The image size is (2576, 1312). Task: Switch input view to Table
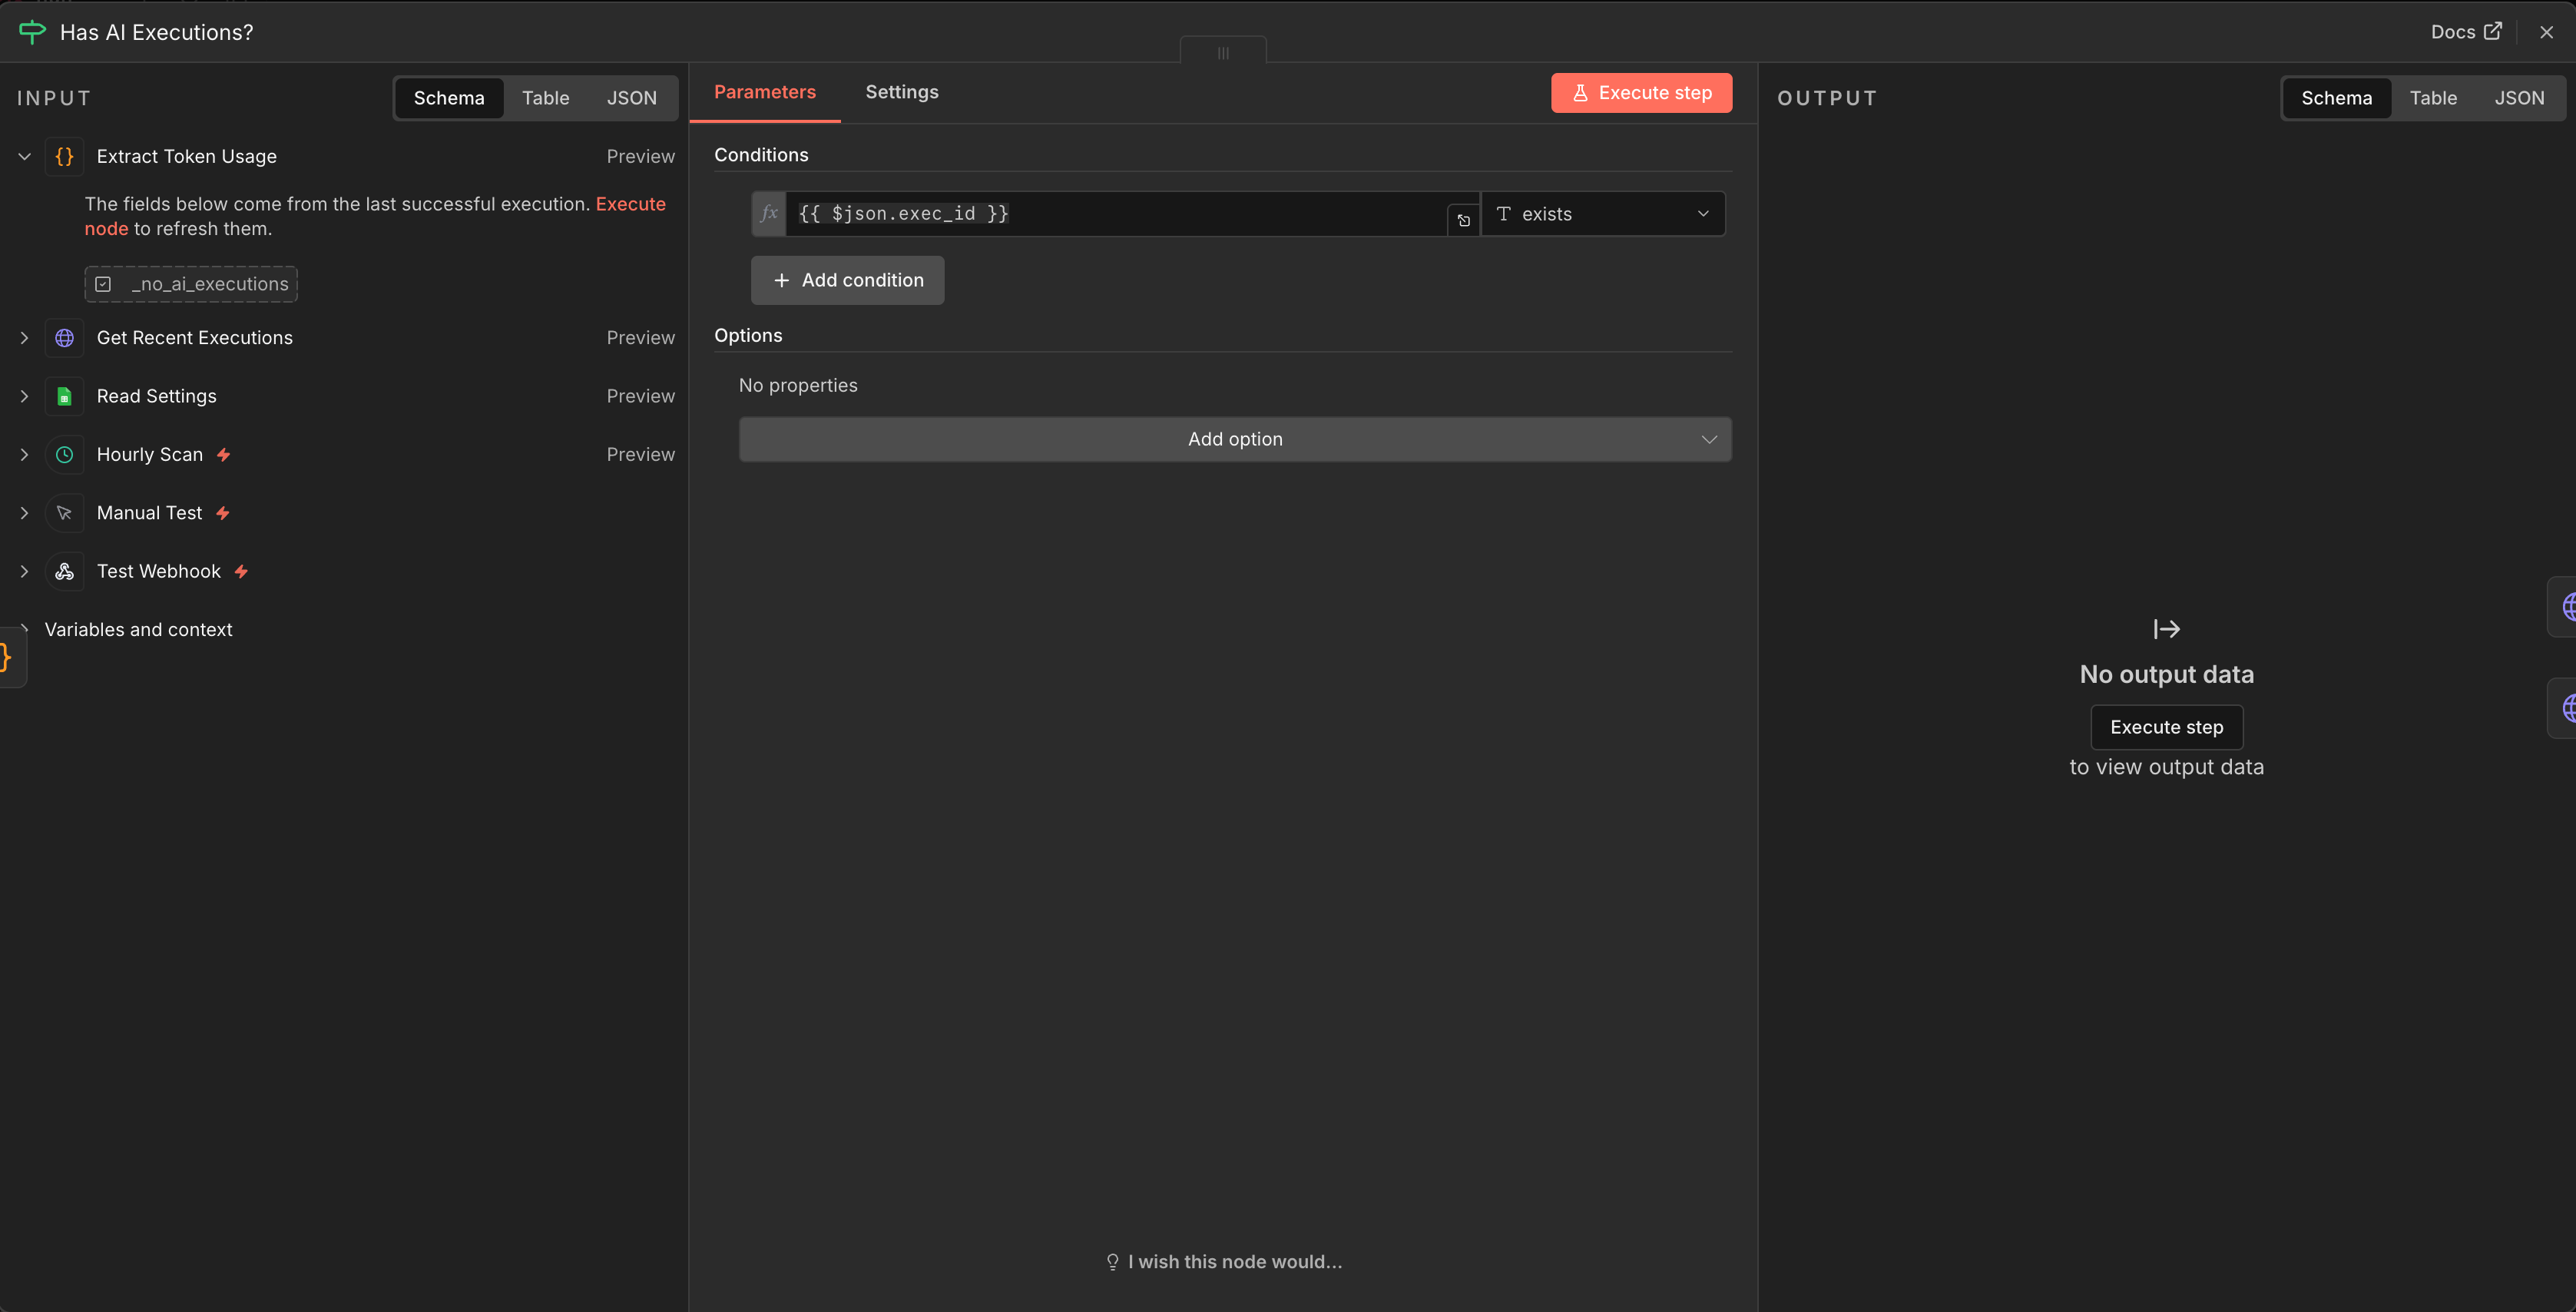tap(545, 98)
